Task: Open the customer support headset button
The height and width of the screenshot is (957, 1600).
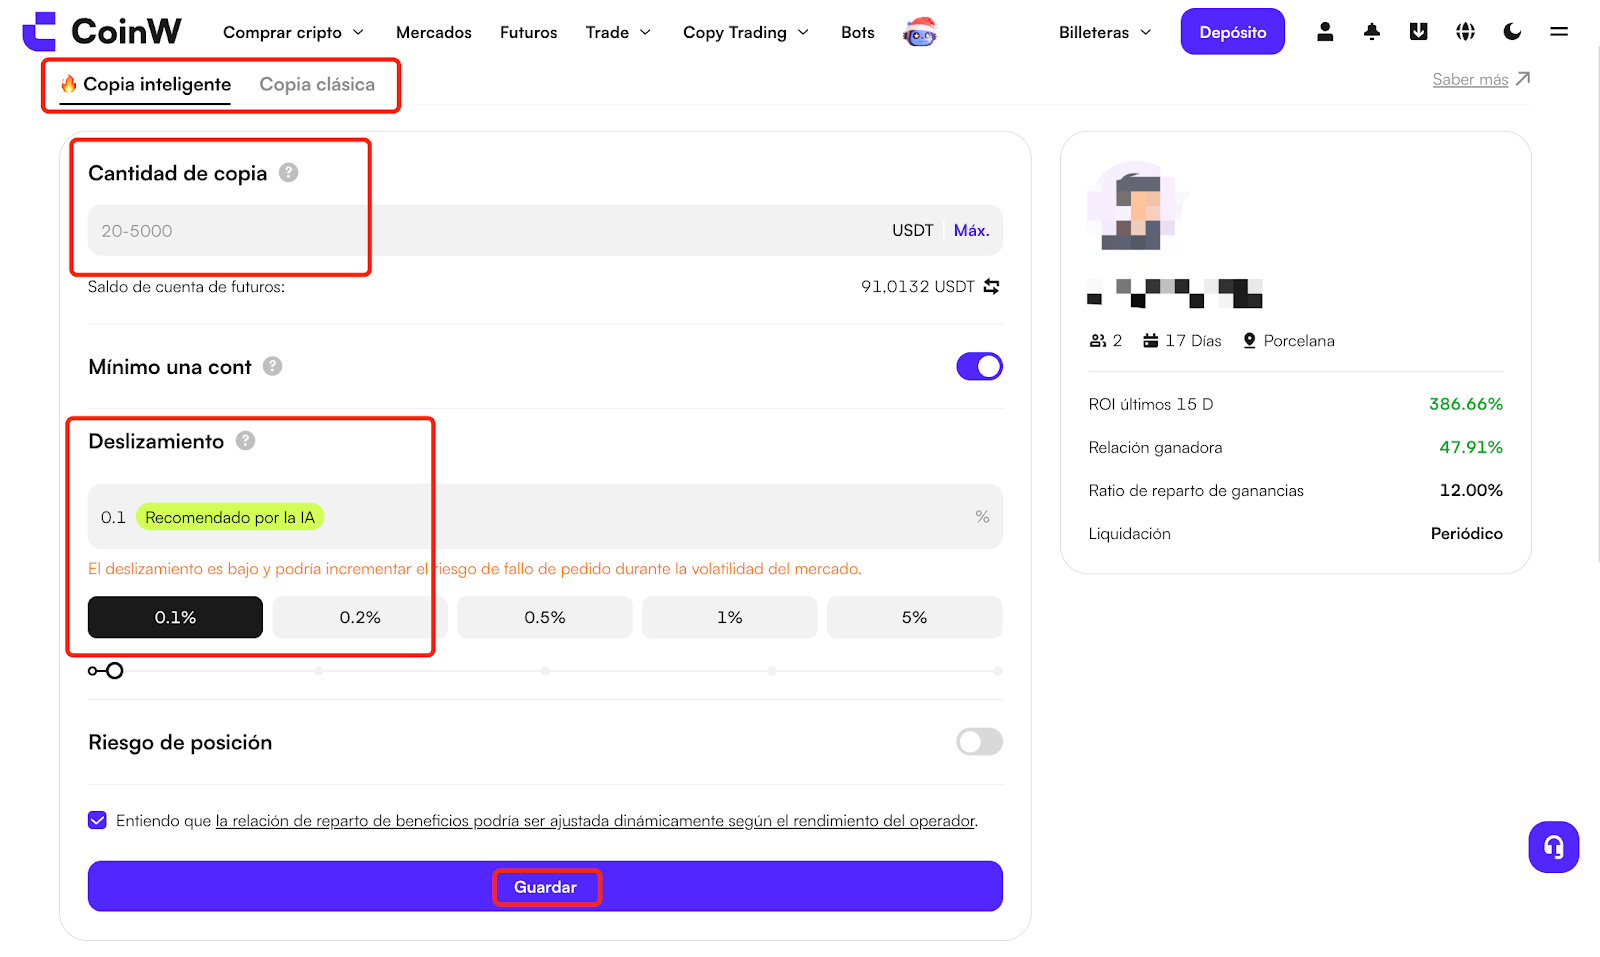Action: (1553, 847)
